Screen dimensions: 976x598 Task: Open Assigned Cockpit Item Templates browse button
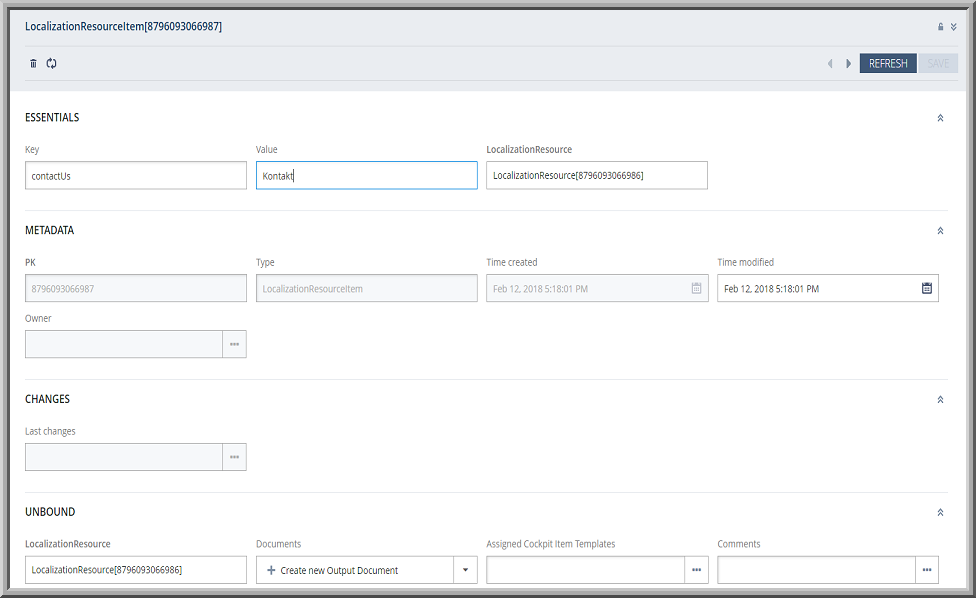[696, 570]
